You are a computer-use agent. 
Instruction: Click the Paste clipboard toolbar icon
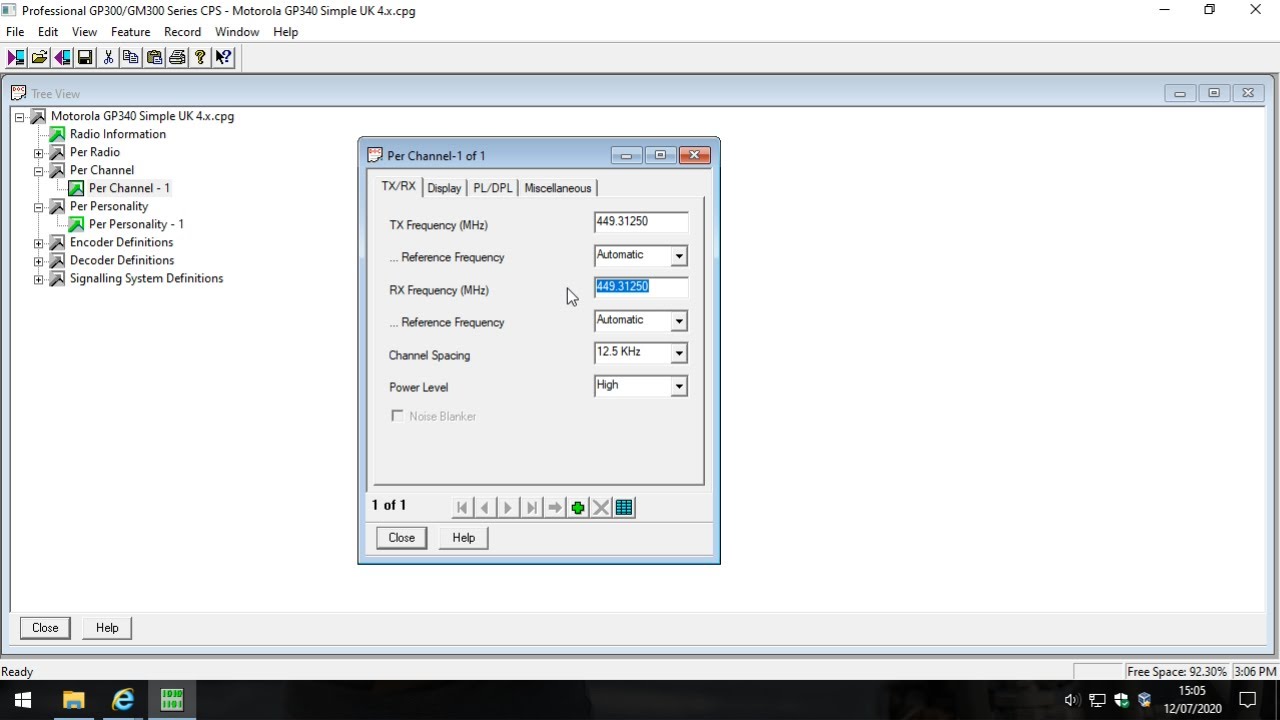(x=154, y=57)
